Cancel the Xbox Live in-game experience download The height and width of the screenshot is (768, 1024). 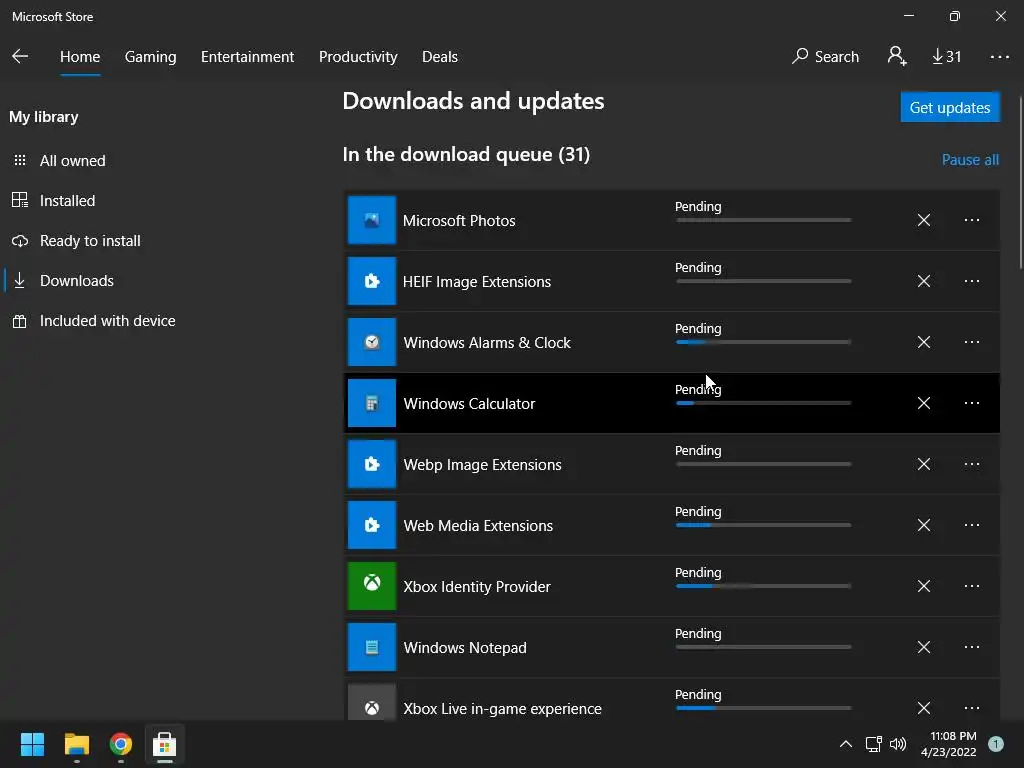(x=923, y=708)
